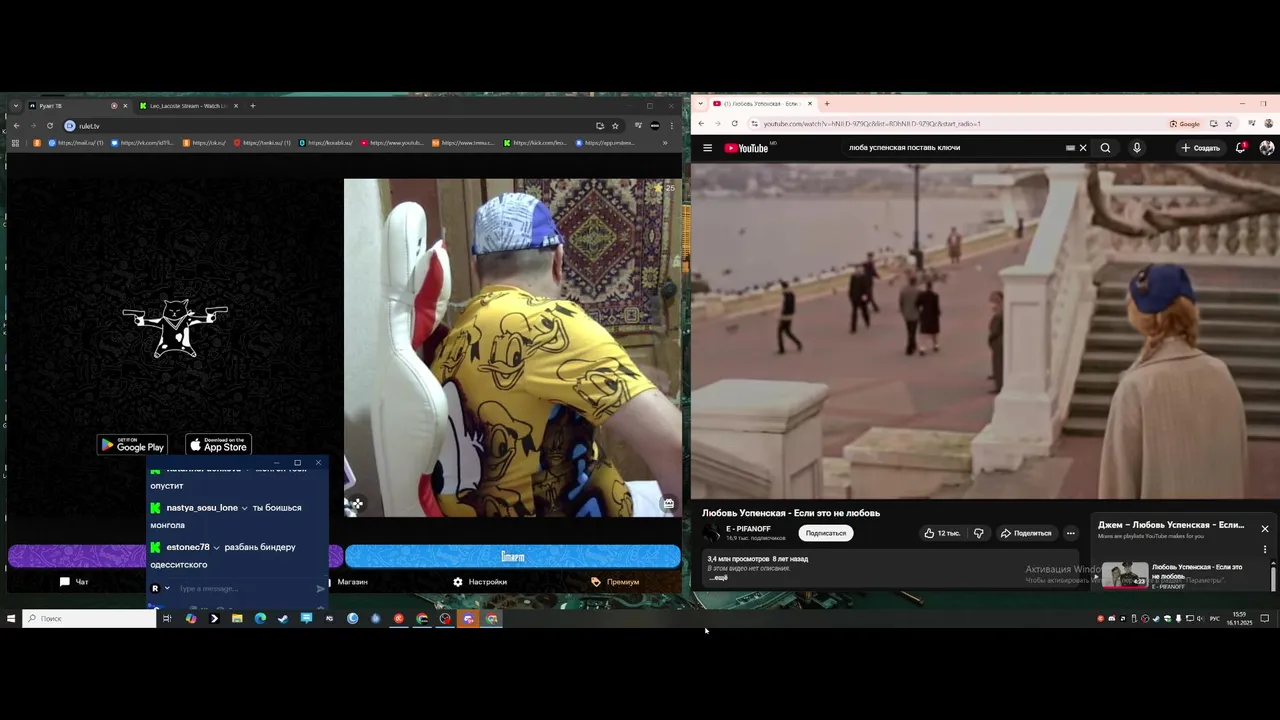
Task: Start YouTube voice search with microphone
Action: 1136,148
